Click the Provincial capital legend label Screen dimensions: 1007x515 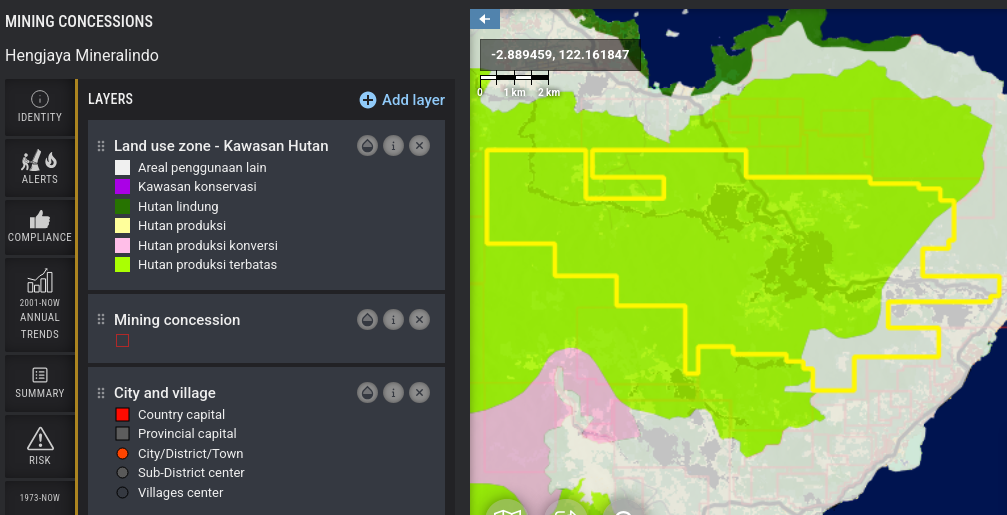[x=187, y=433]
